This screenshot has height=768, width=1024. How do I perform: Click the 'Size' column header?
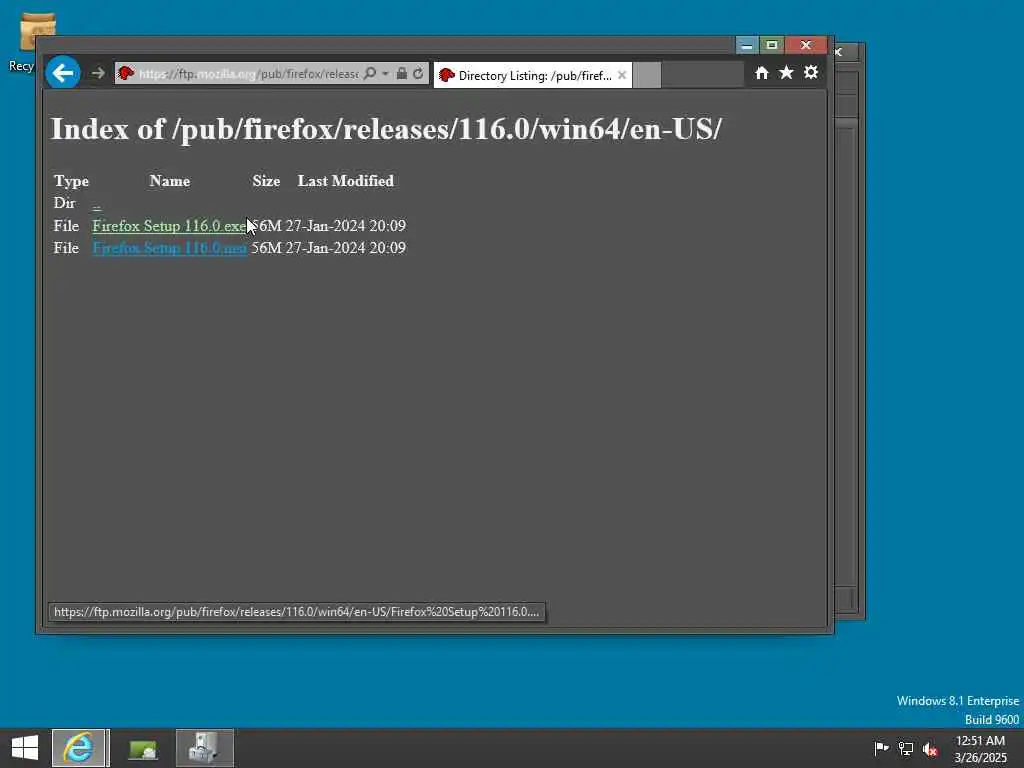(266, 181)
